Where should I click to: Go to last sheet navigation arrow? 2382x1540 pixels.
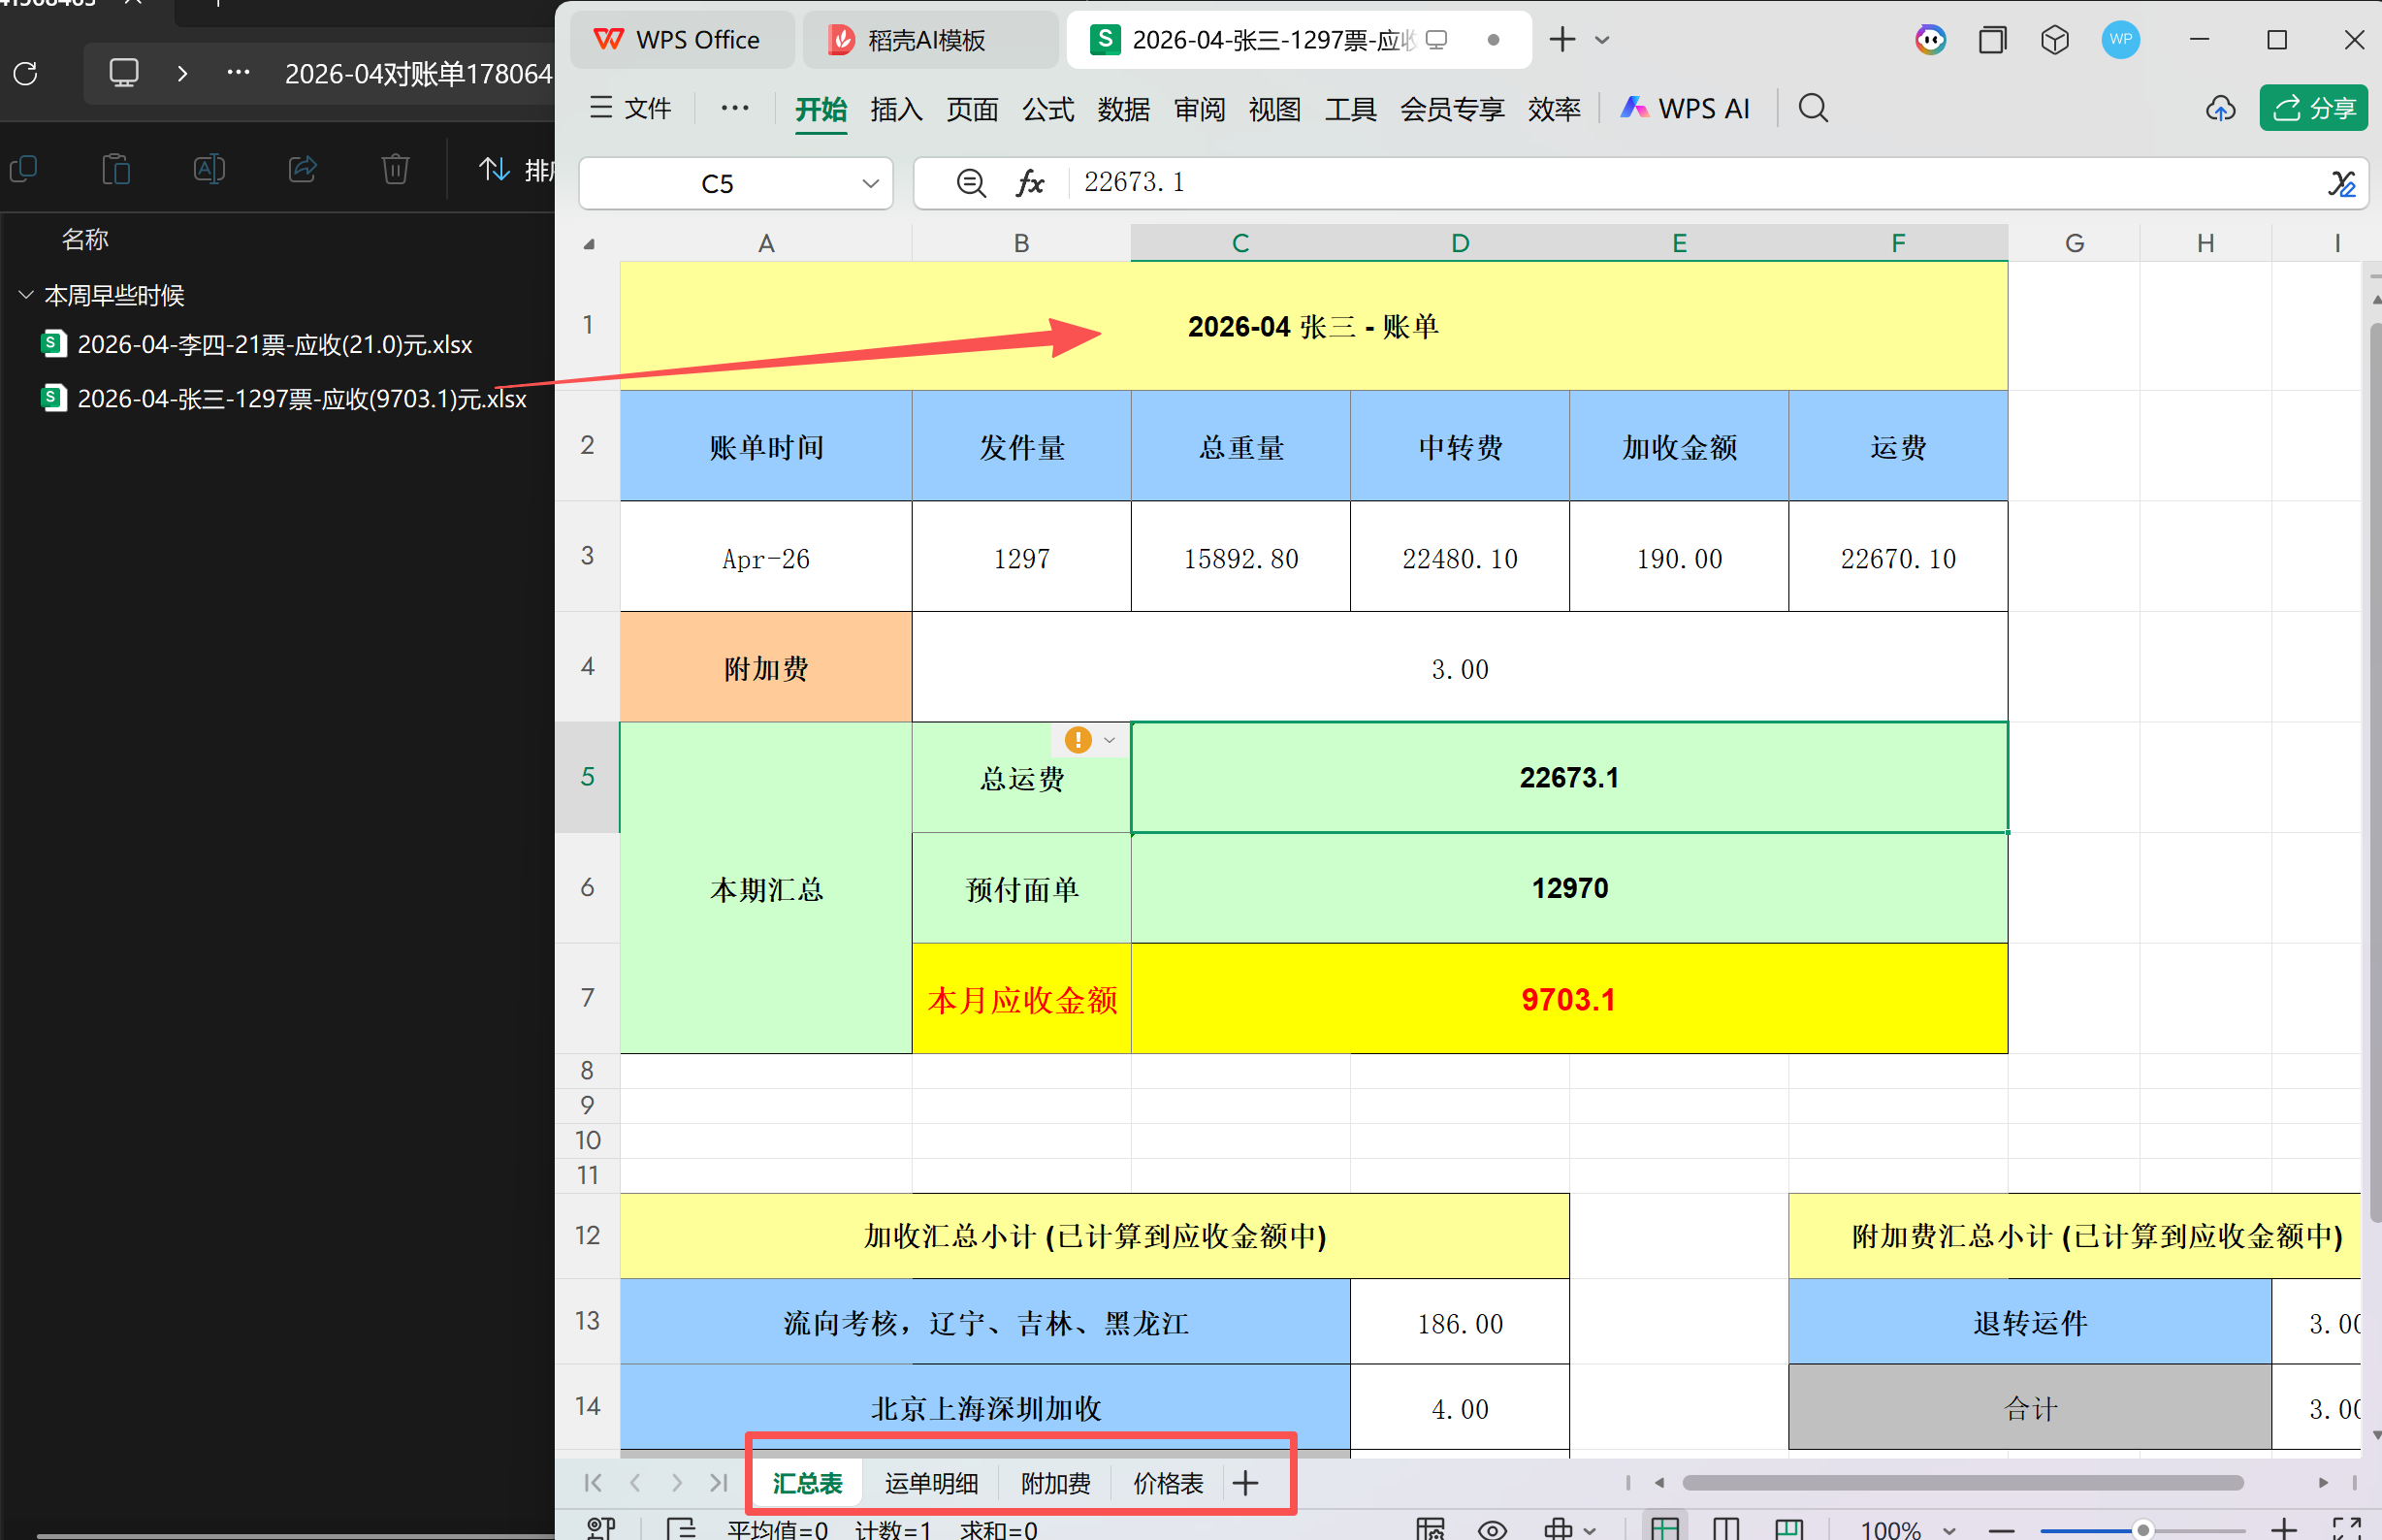[x=718, y=1483]
